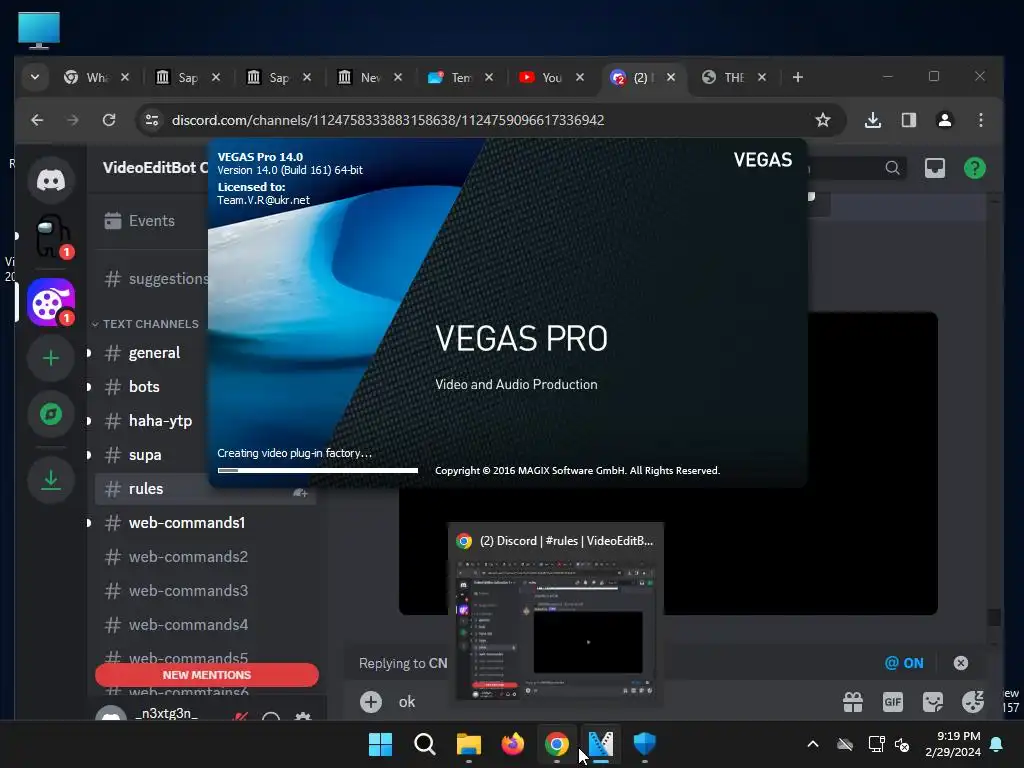This screenshot has width=1024, height=768.
Task: Open Discord direct messages home icon
Action: tap(51, 180)
